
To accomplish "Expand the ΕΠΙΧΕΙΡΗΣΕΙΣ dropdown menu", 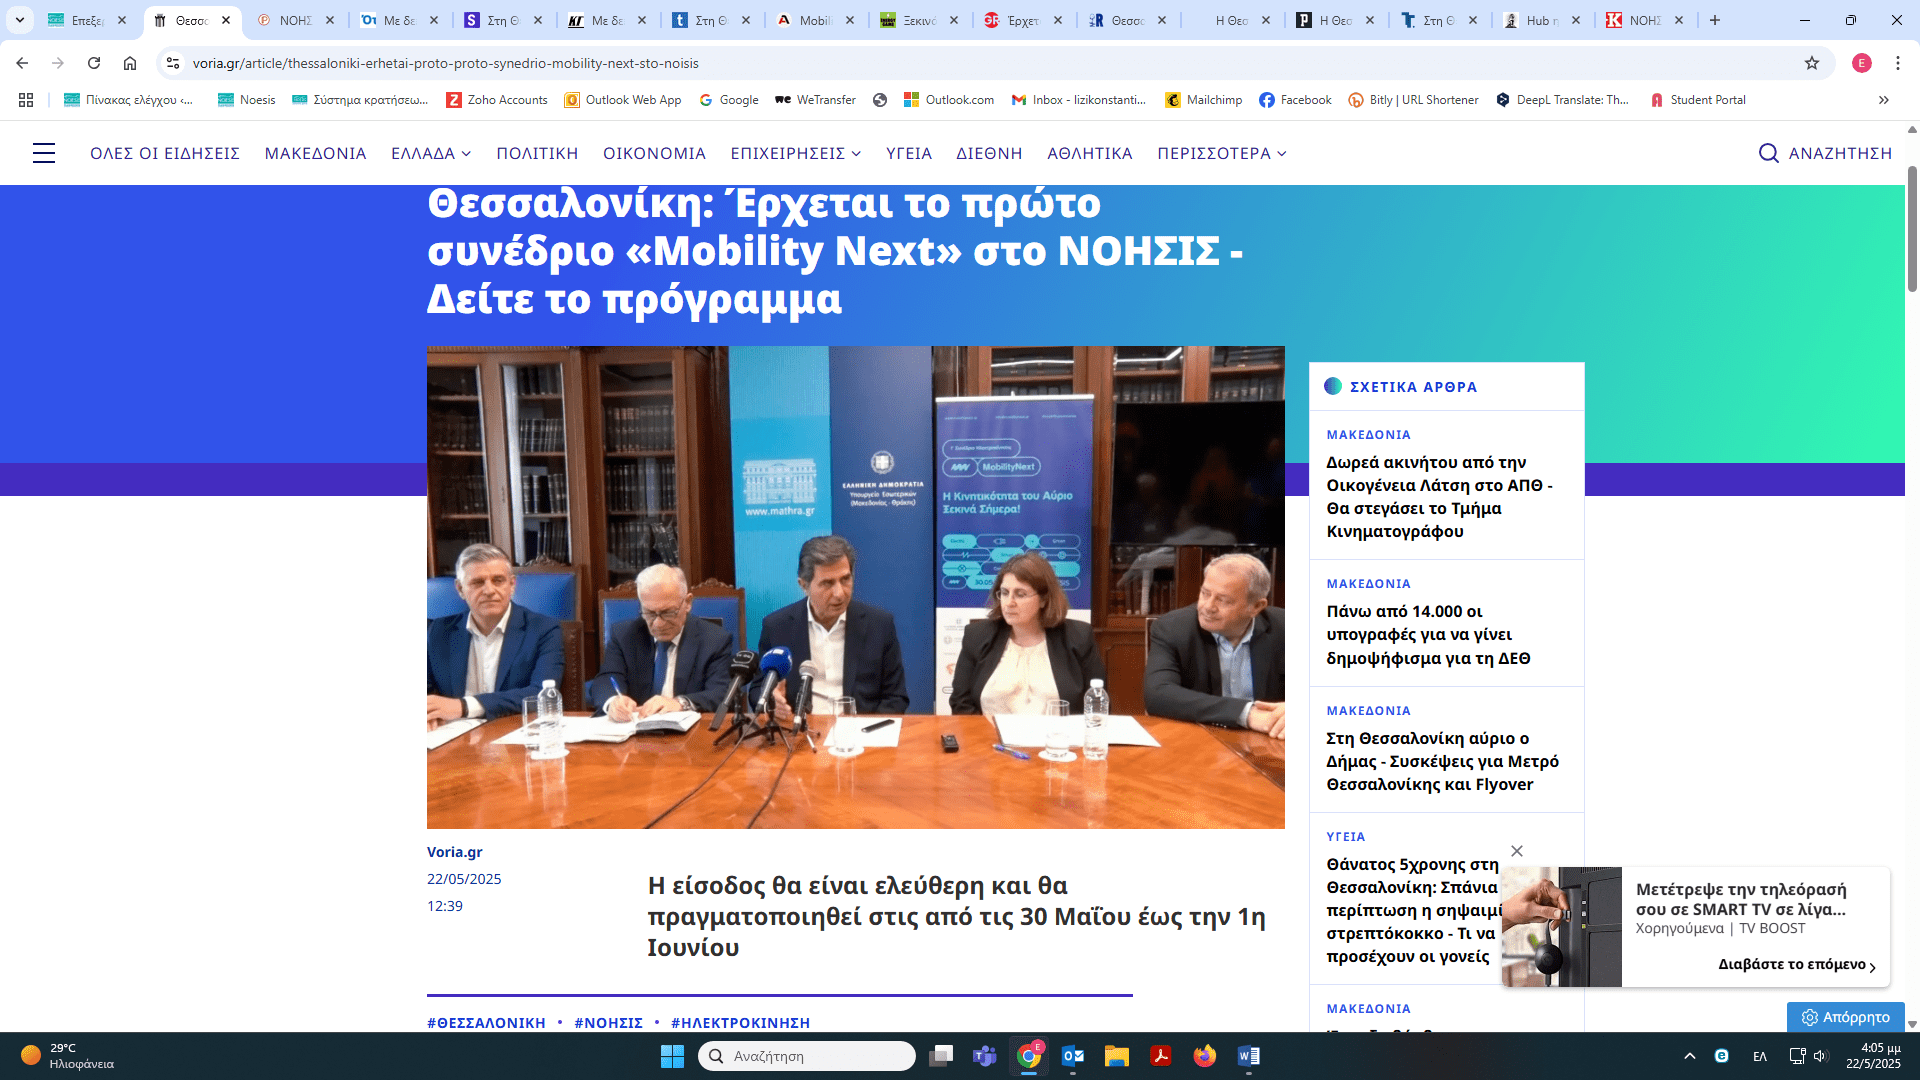I will pyautogui.click(x=796, y=153).
